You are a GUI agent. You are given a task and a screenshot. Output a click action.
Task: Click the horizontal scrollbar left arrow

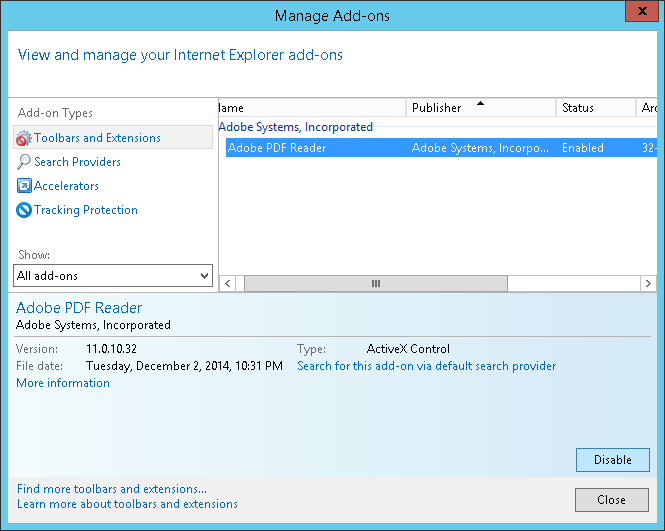(x=228, y=283)
